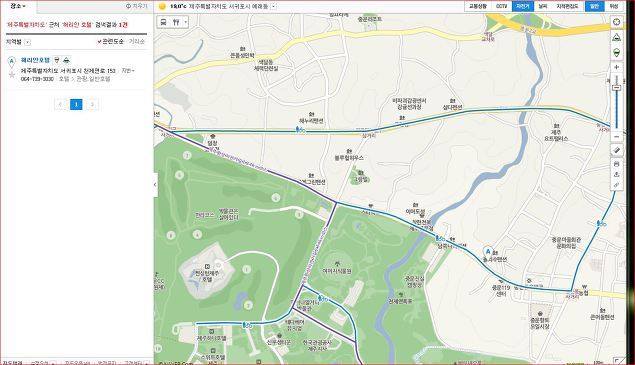Toggle the 자전거 bicycle layer

[x=522, y=6]
